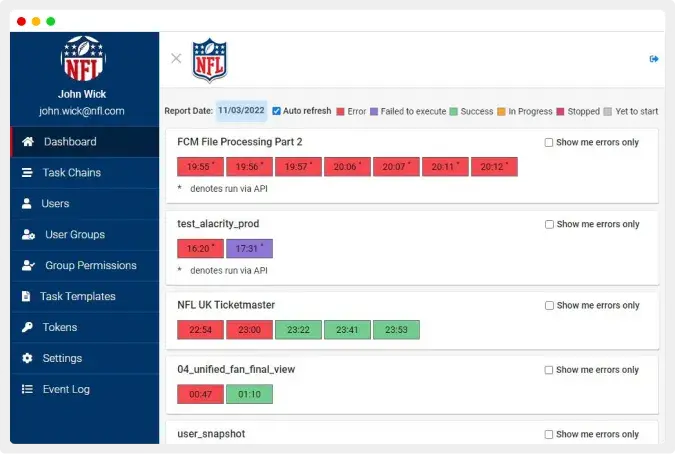The image size is (675, 454).
Task: Check errors only for FCM File Processing Part 2
Action: 549,142
